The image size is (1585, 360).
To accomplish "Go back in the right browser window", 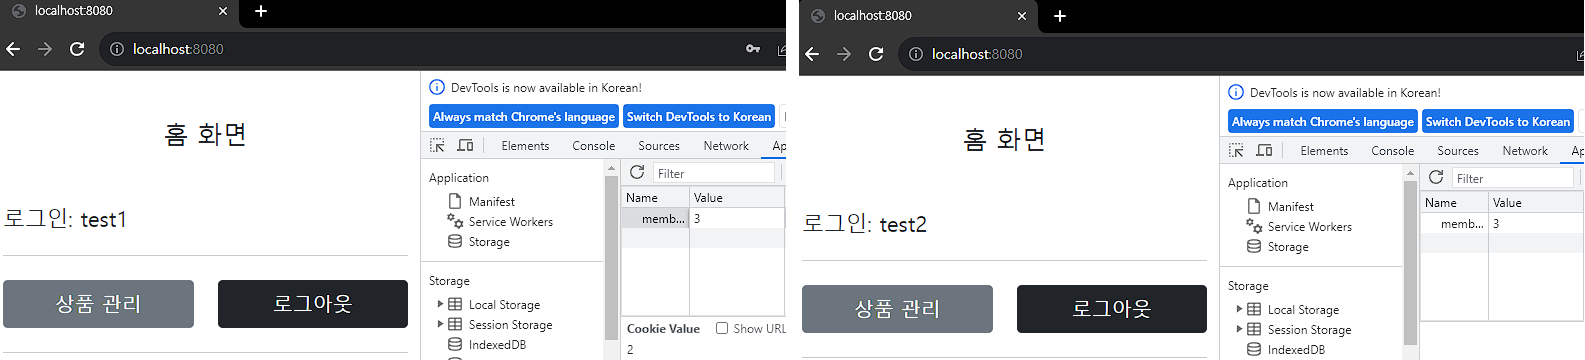I will point(812,54).
